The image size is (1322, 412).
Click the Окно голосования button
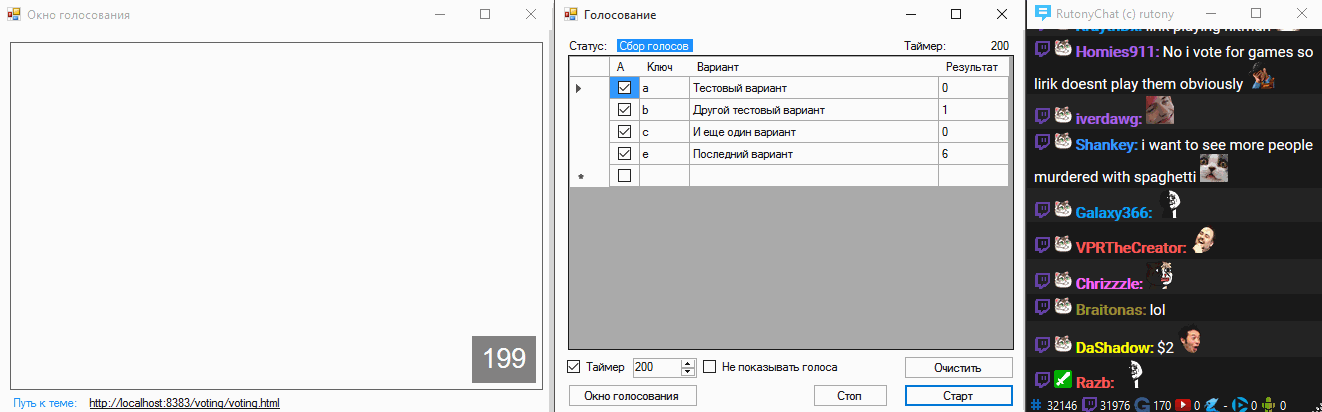(x=633, y=396)
